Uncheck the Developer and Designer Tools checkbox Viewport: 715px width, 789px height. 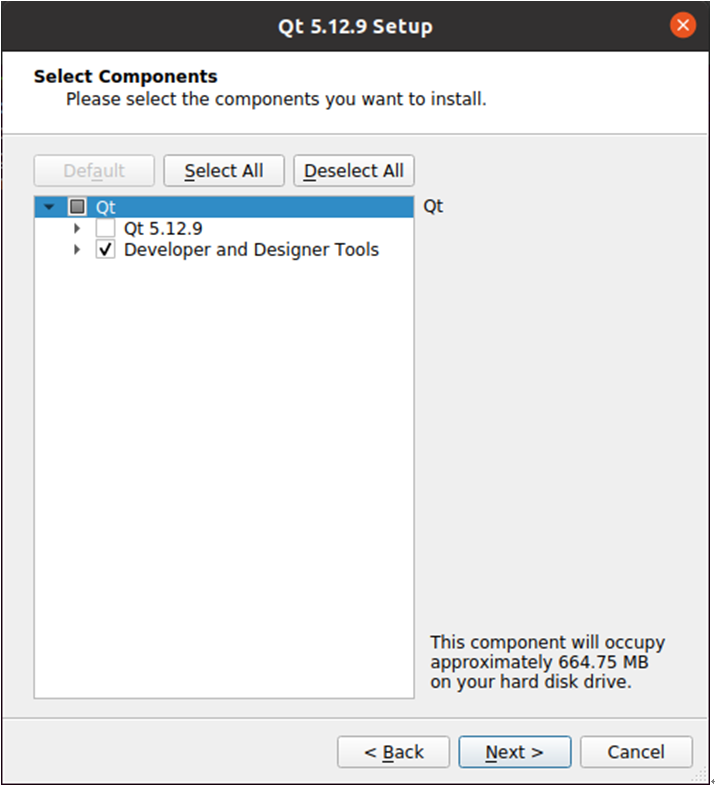click(105, 250)
